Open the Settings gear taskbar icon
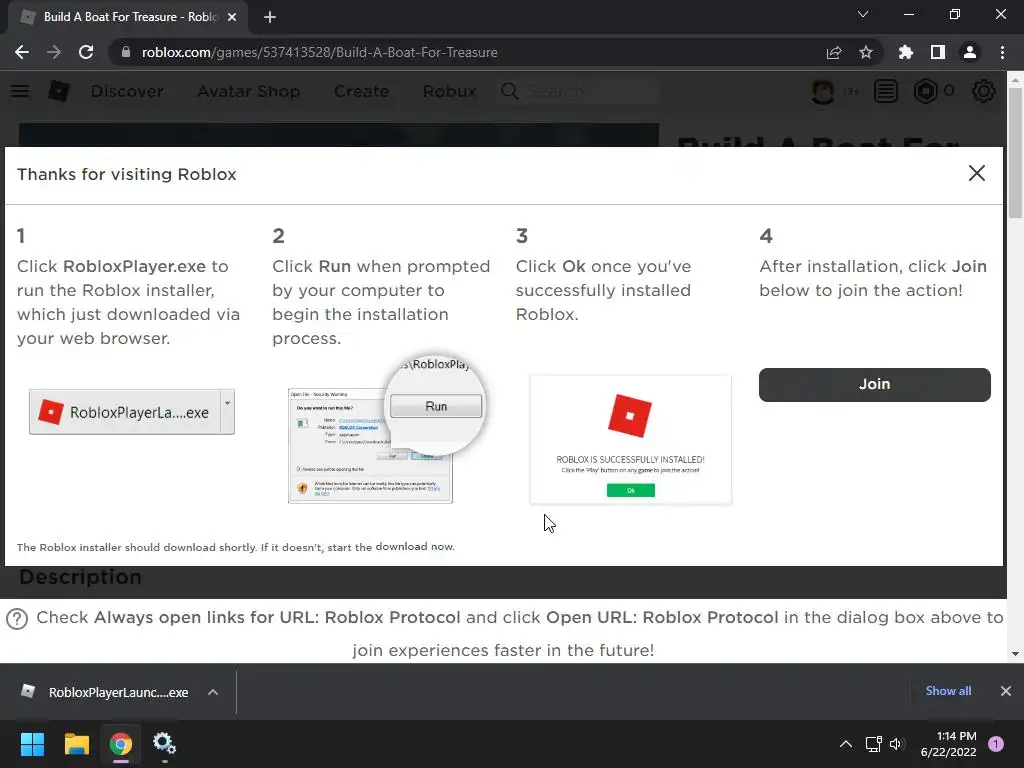1024x768 pixels. [164, 744]
